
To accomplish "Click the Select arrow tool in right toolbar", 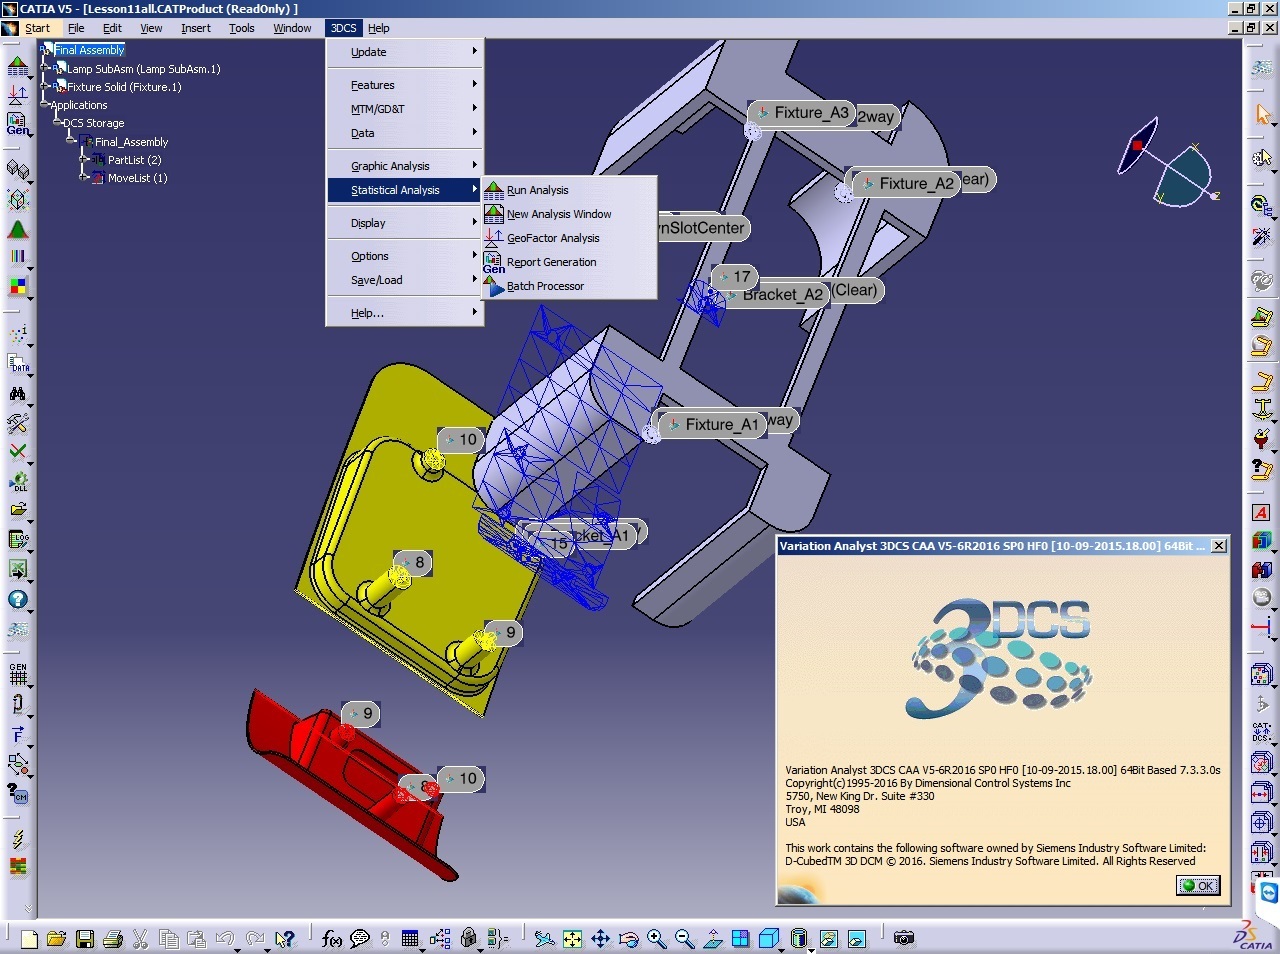I will pyautogui.click(x=1262, y=113).
